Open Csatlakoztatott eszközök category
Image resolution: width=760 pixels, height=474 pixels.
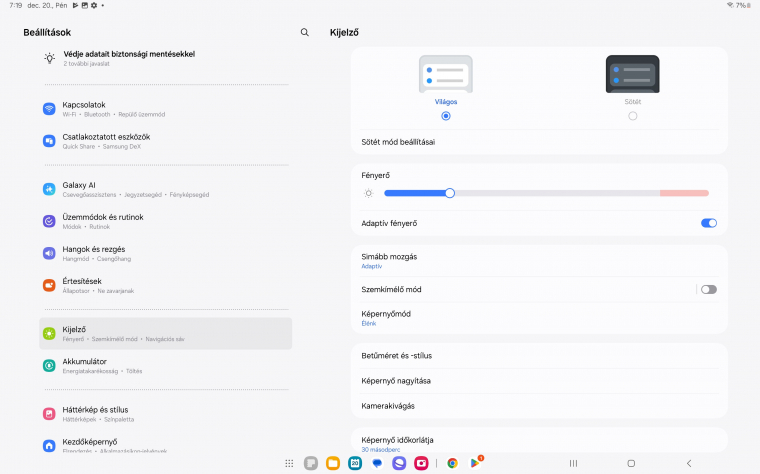coord(165,141)
